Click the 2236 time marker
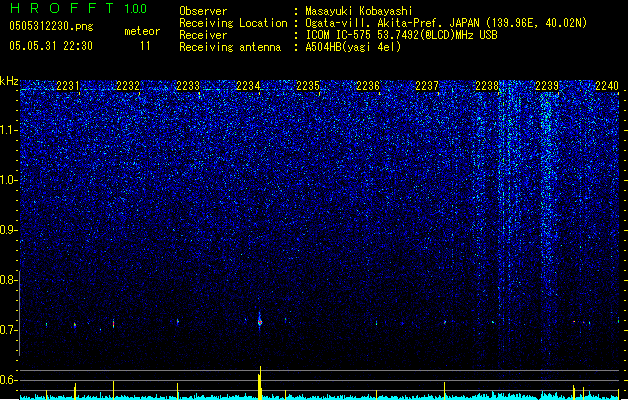629x400 pixels. 368,85
